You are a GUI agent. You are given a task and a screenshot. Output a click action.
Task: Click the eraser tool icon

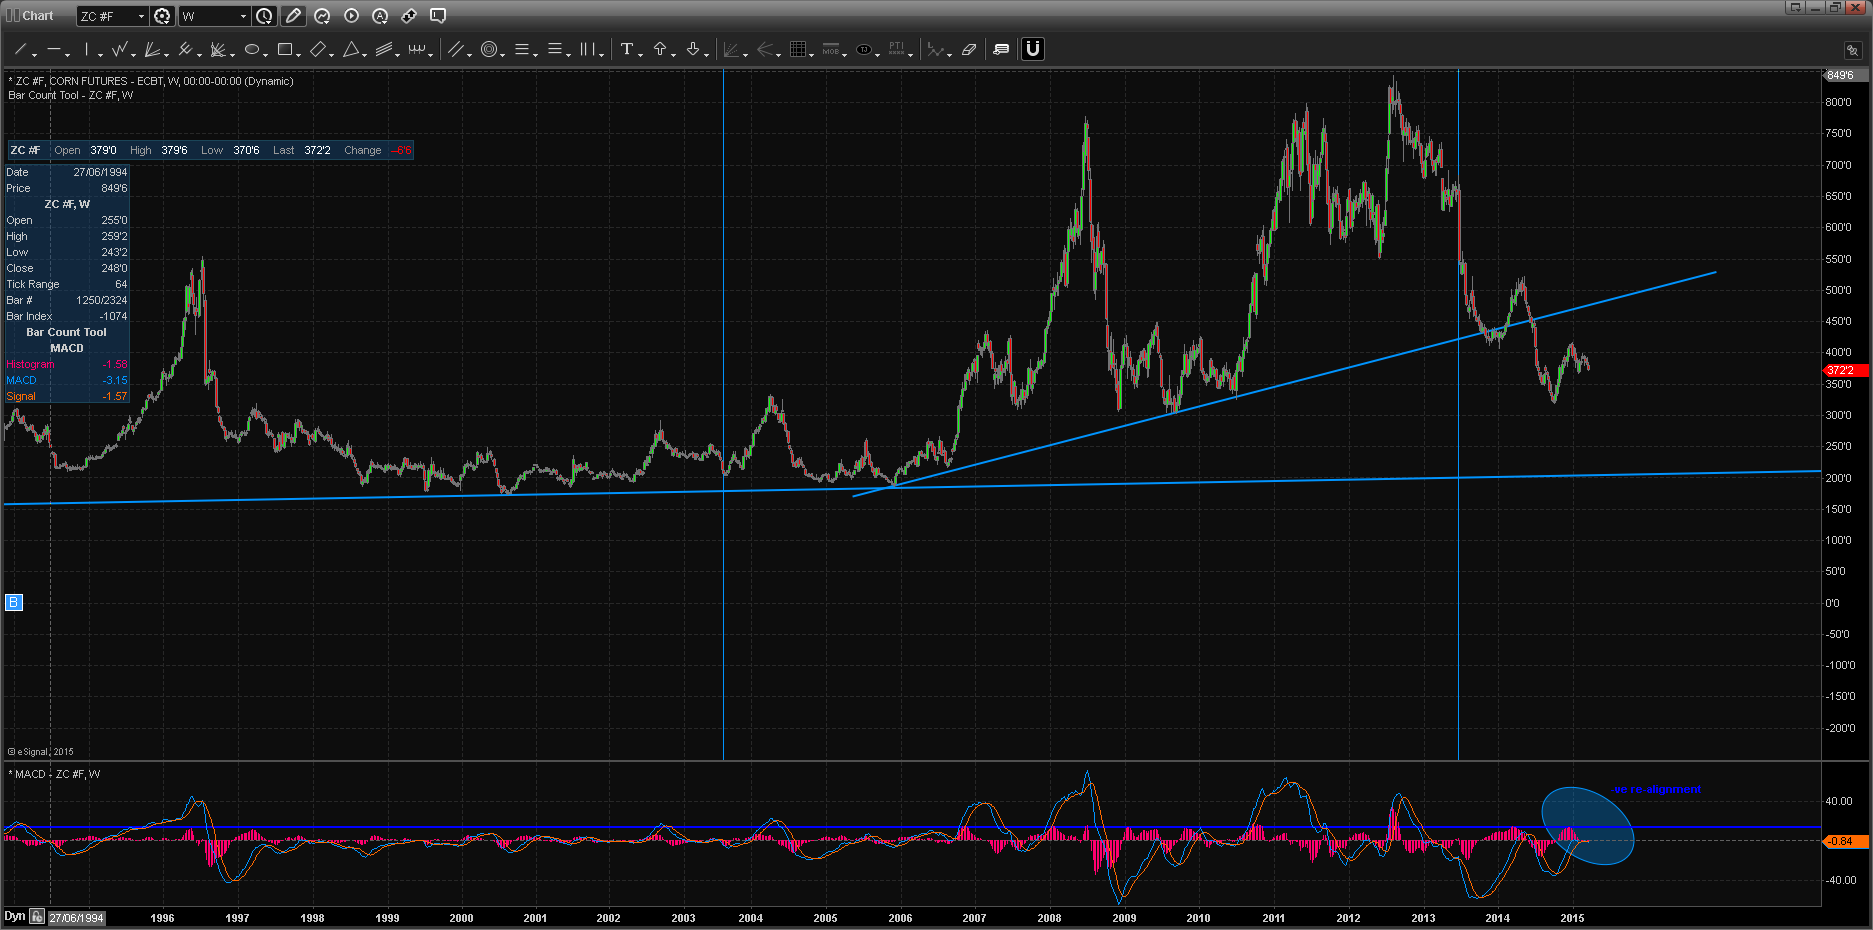968,49
